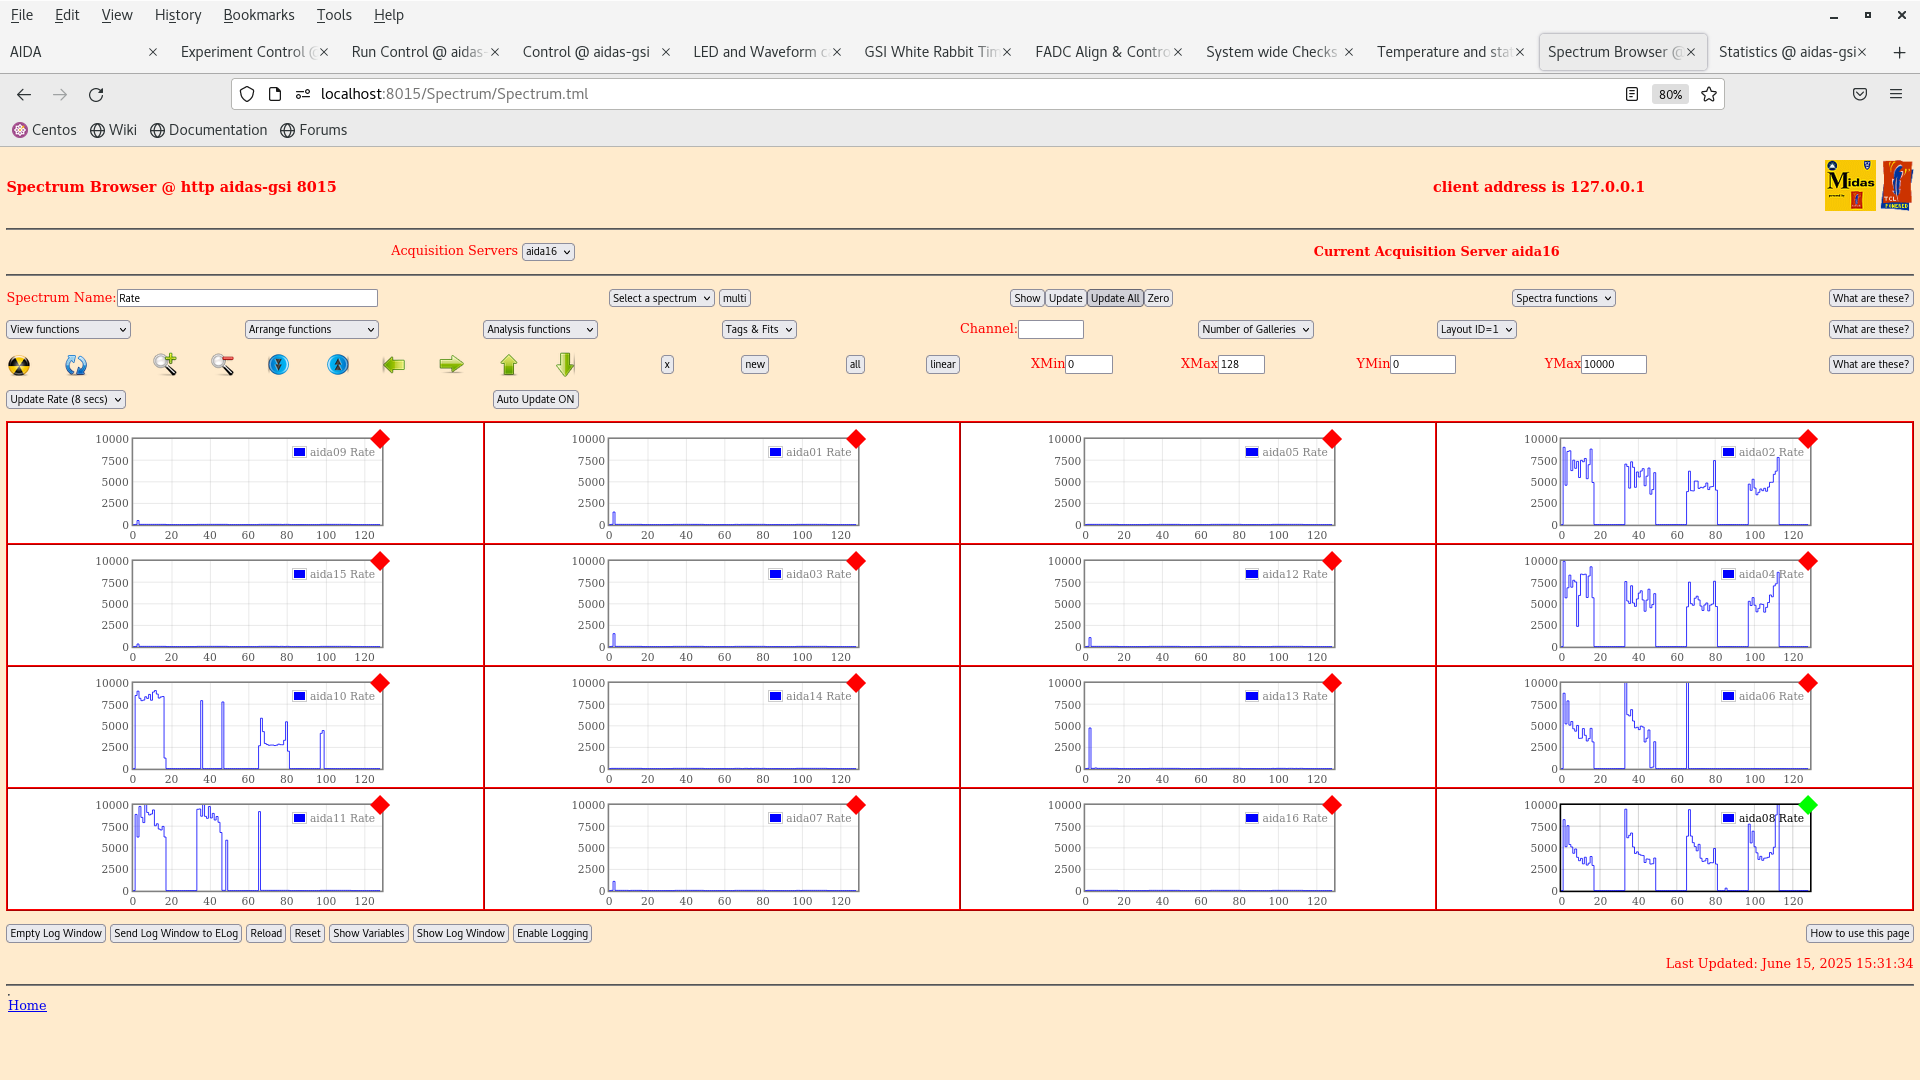Click the green left arrow icon
Image resolution: width=1920 pixels, height=1080 pixels.
pos(394,364)
